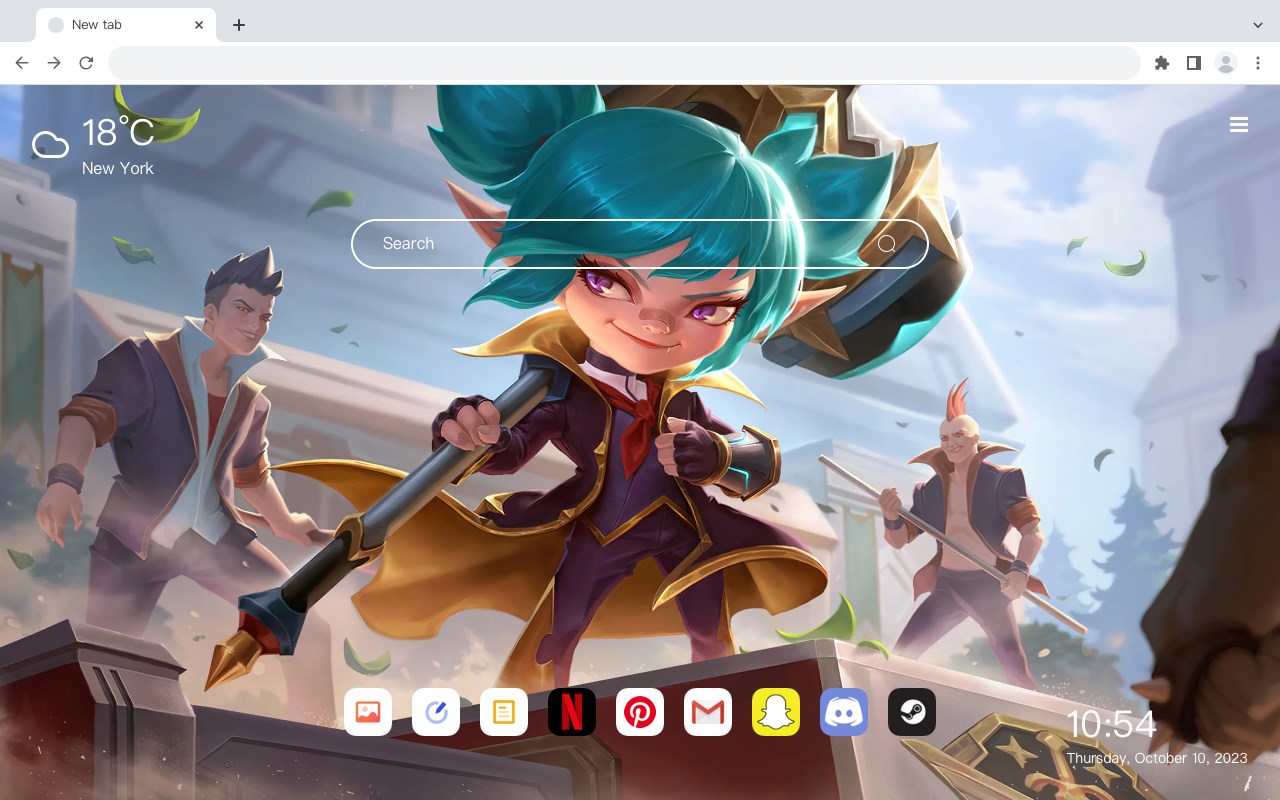
Task: Click the cloud weather icon
Action: [50, 145]
